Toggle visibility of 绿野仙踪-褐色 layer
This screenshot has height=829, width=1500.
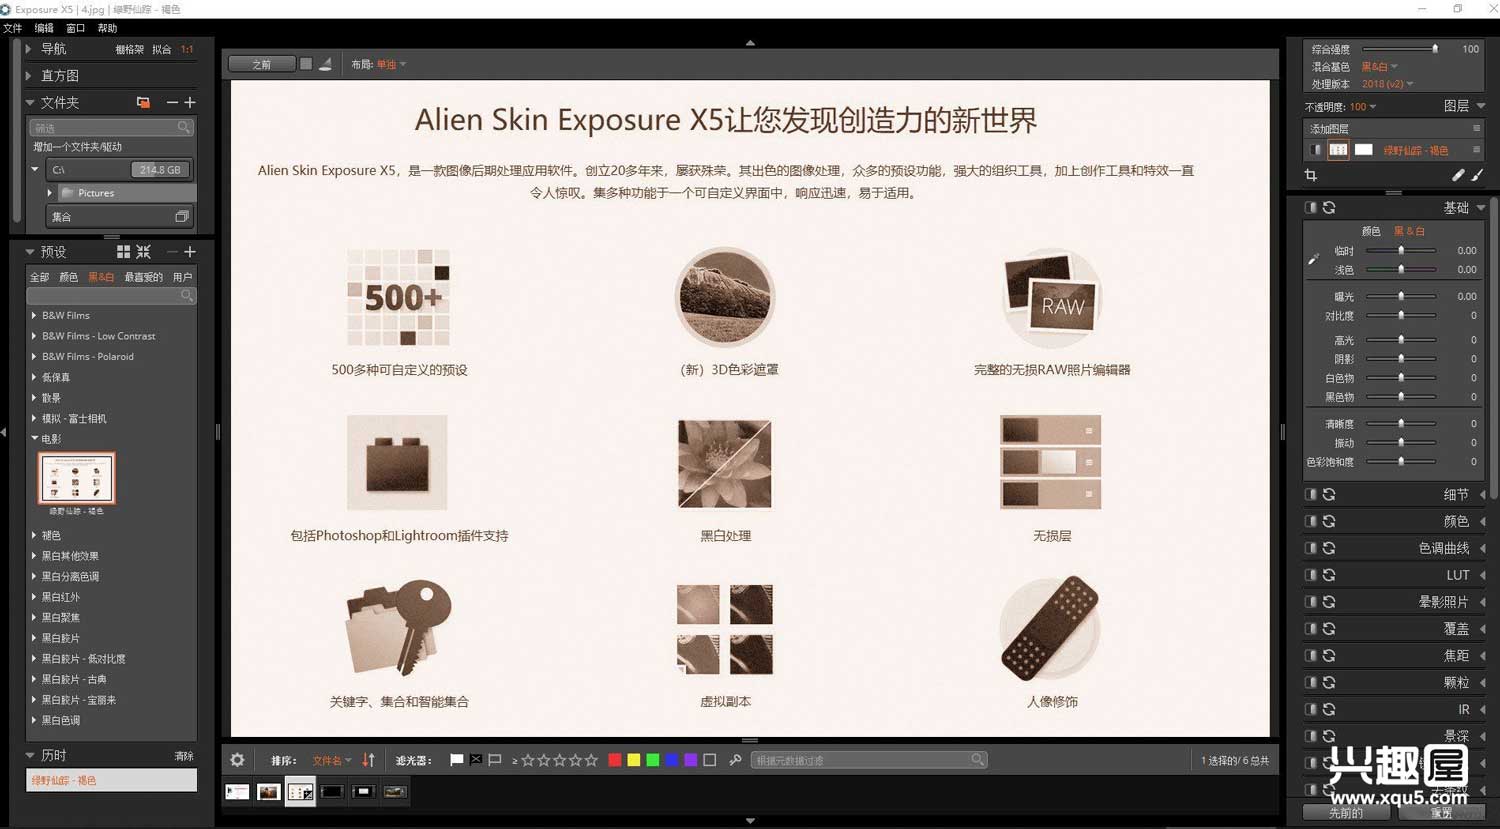pos(1315,150)
